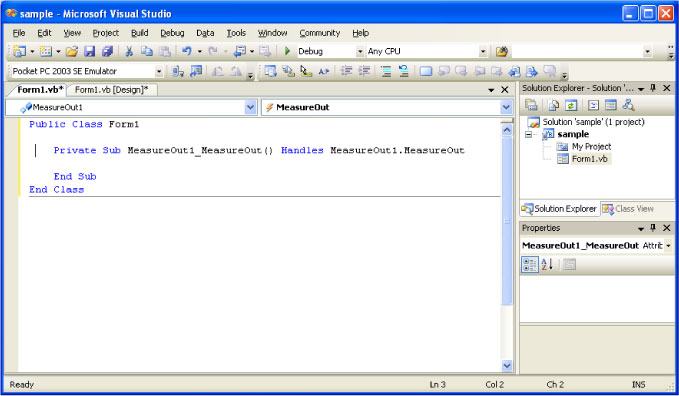Toggle Categorized view in Properties panel
This screenshot has width=679, height=396.
(x=529, y=264)
